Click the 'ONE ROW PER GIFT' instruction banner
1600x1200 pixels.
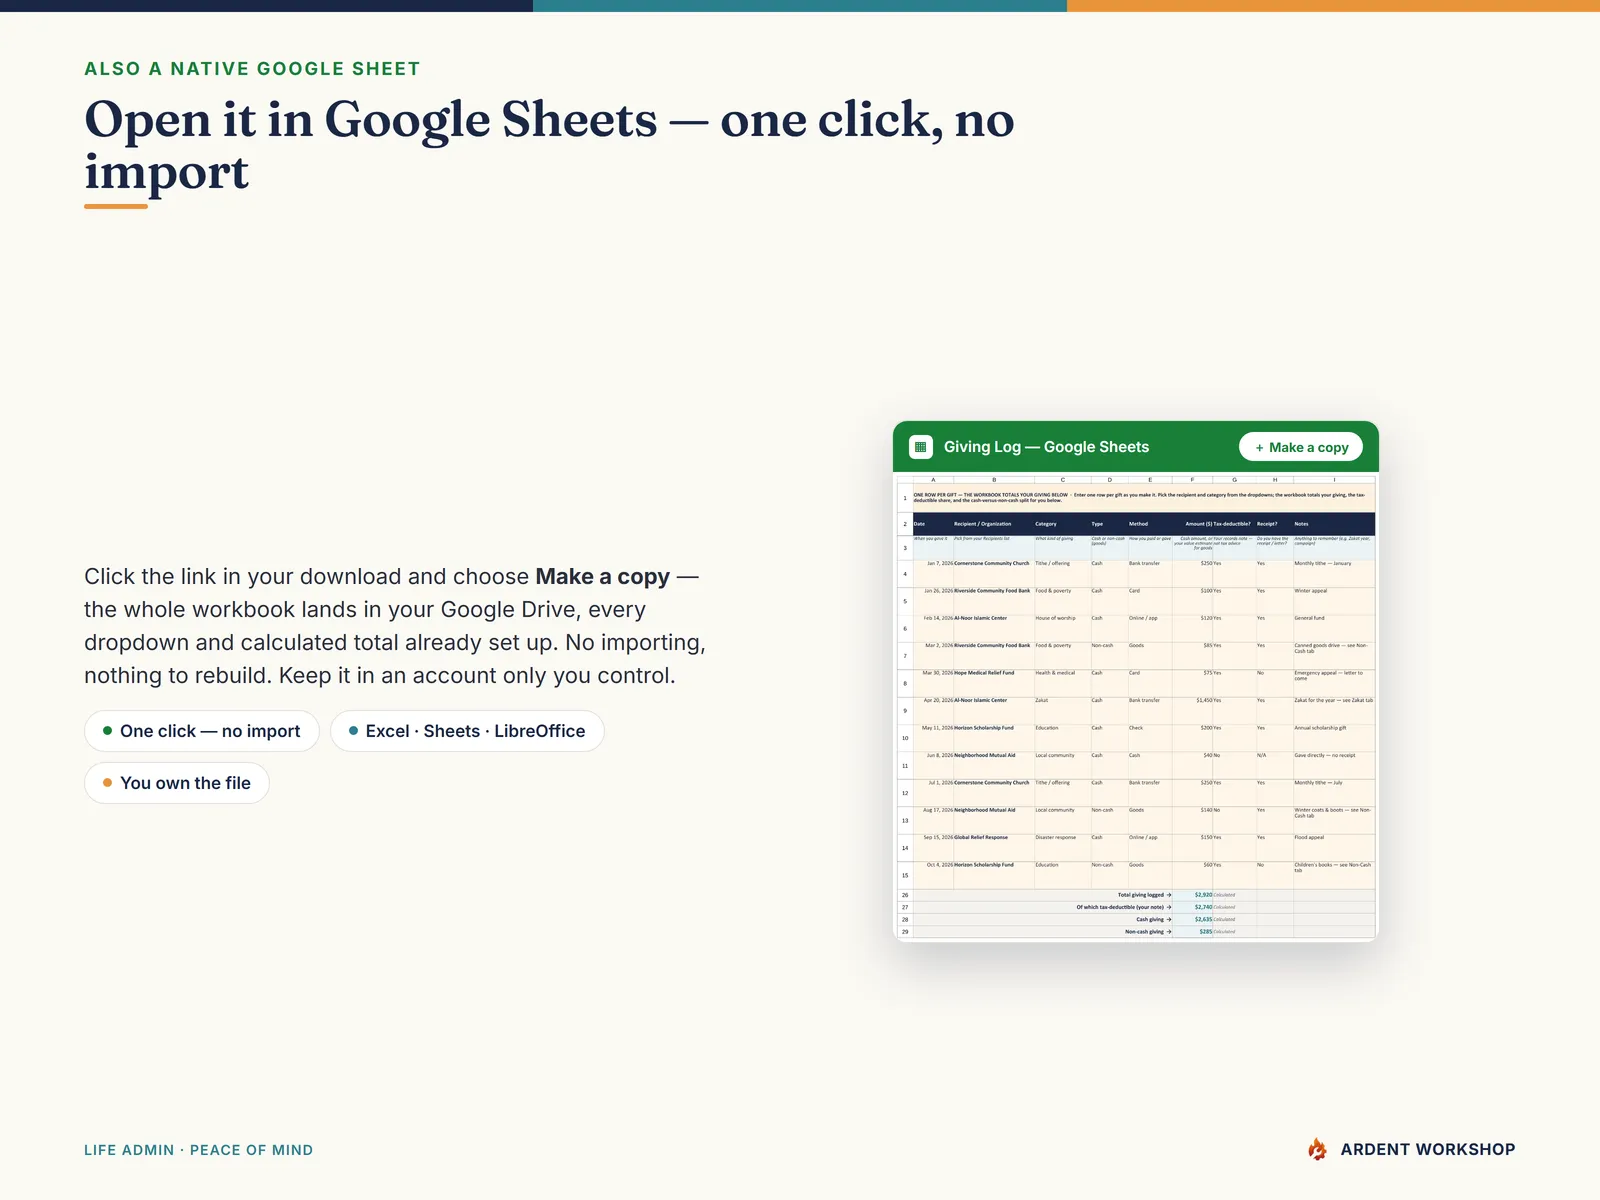pos(1144,498)
